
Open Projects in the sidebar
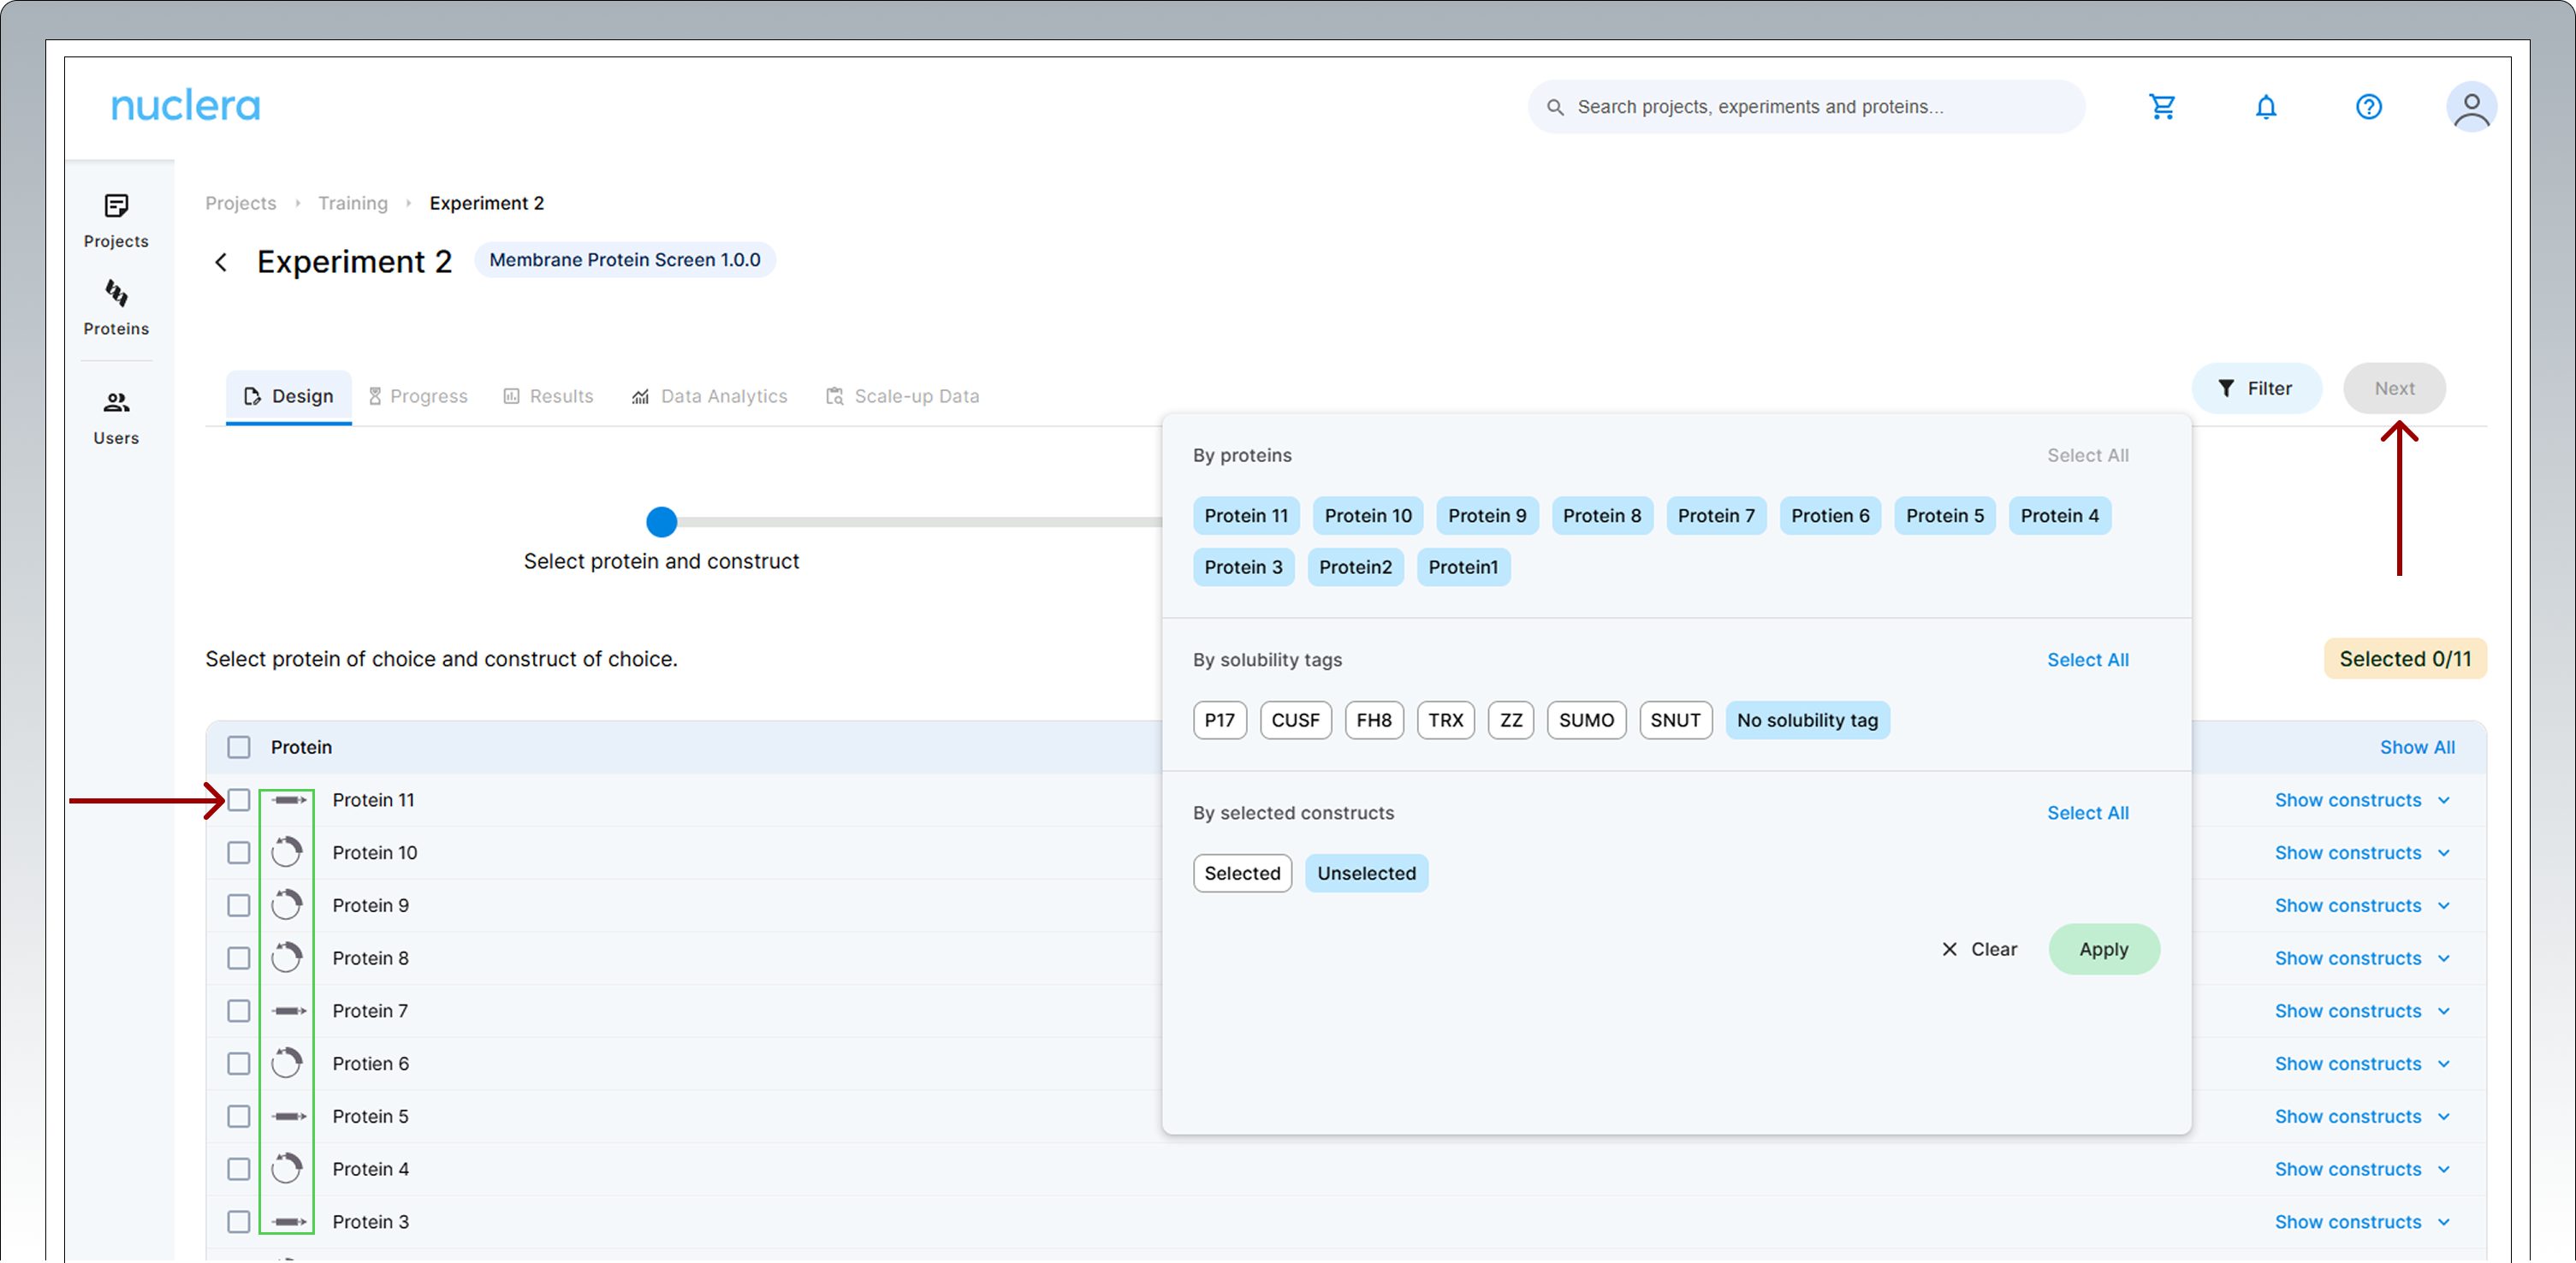pos(116,221)
